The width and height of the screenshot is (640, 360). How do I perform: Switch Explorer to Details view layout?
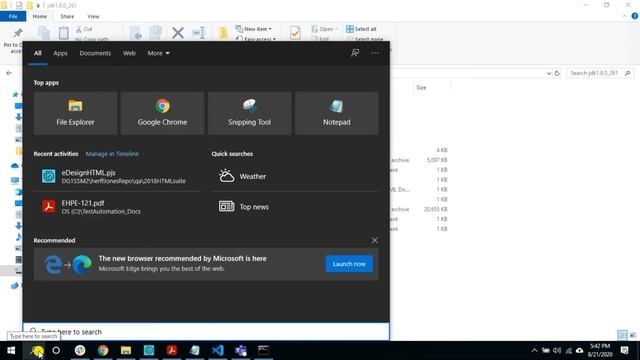click(x=622, y=335)
